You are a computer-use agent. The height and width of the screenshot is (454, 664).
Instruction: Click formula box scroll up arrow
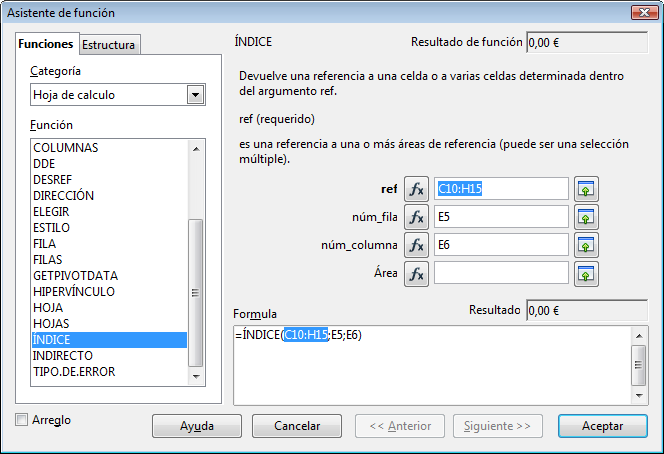tap(639, 336)
